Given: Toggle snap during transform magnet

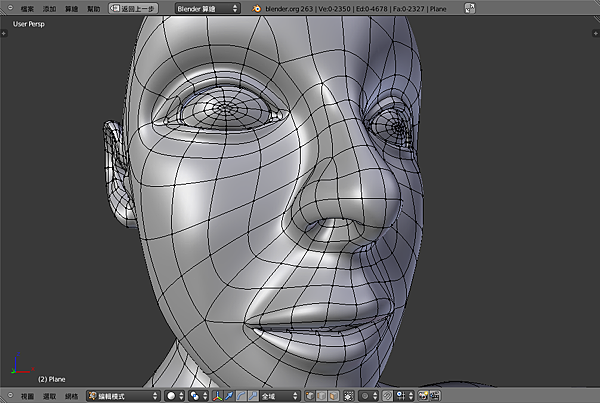Looking at the screenshot, I should [387, 396].
